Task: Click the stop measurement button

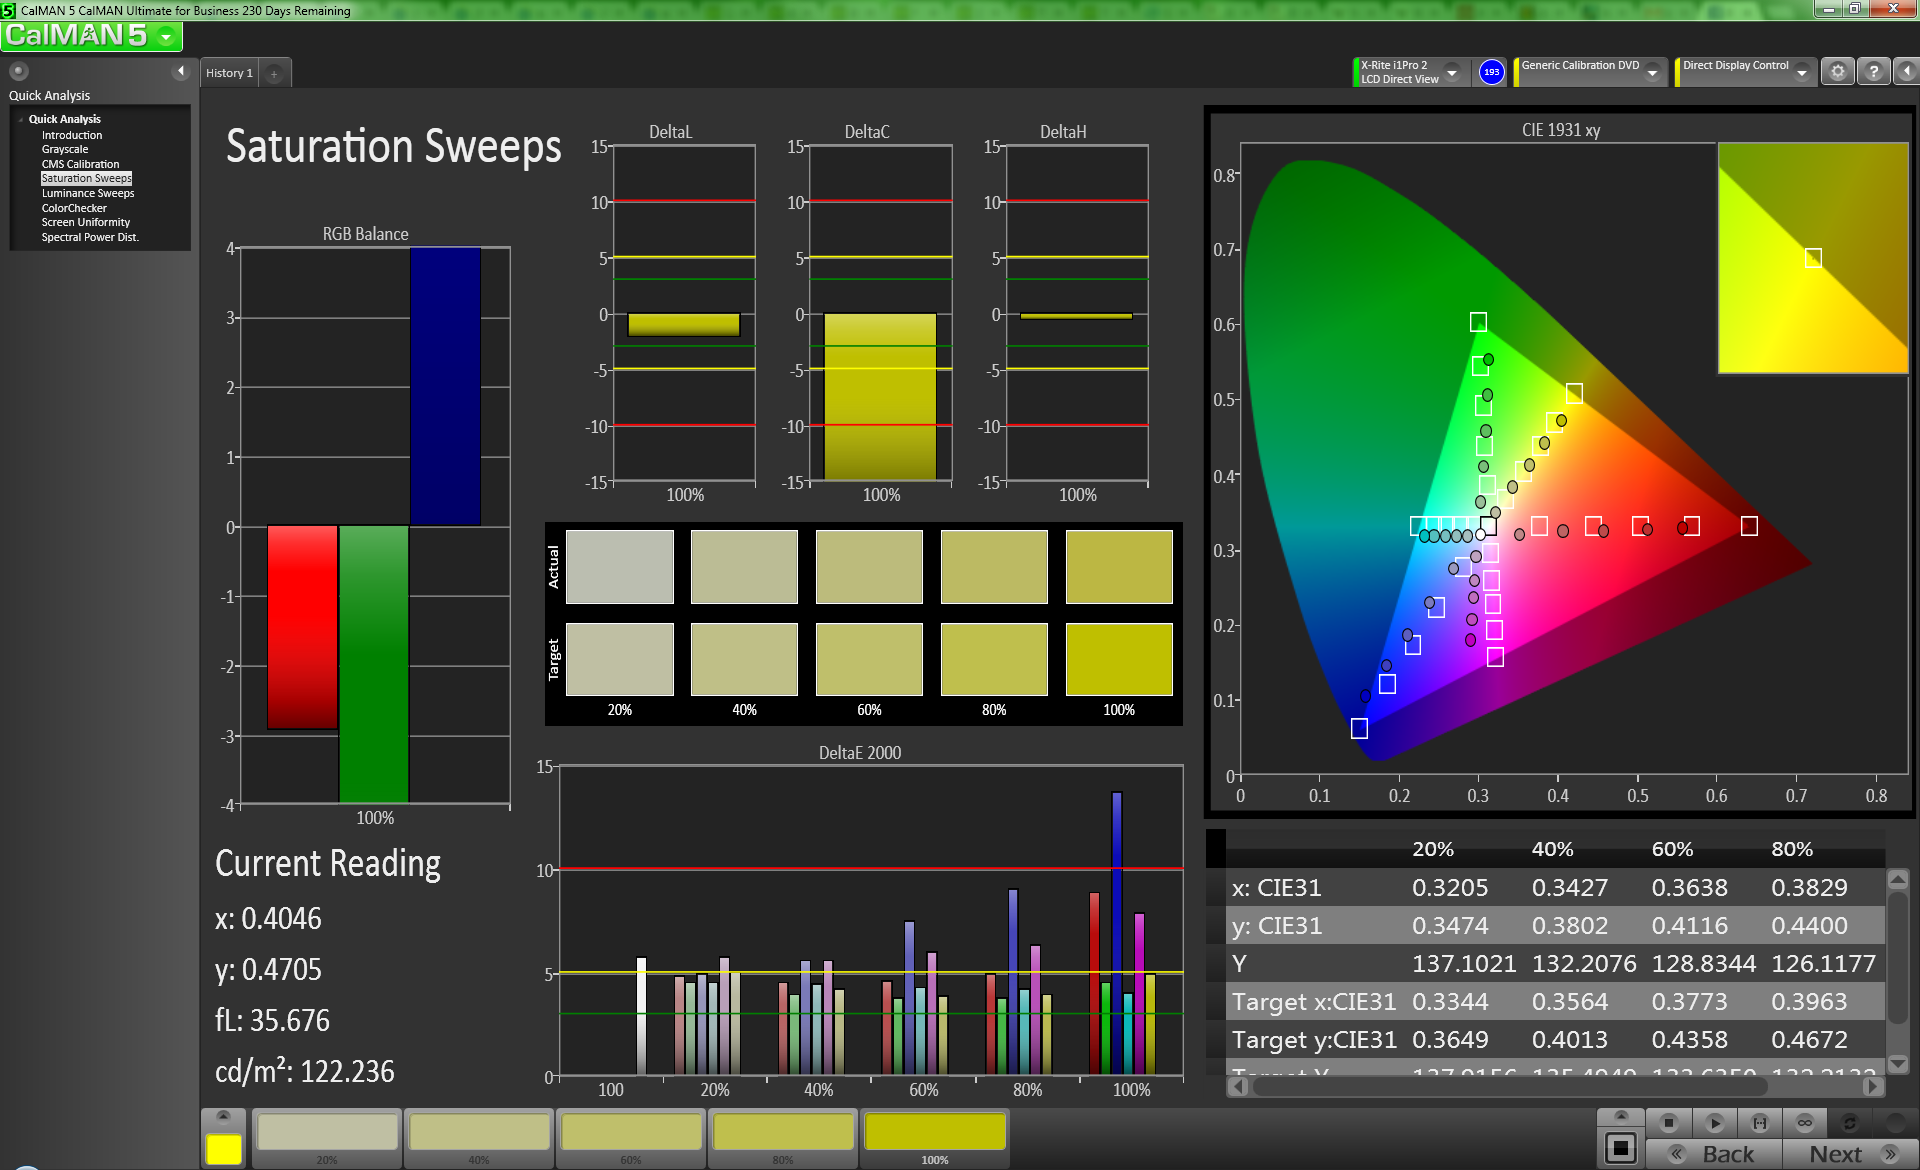Action: [1668, 1122]
